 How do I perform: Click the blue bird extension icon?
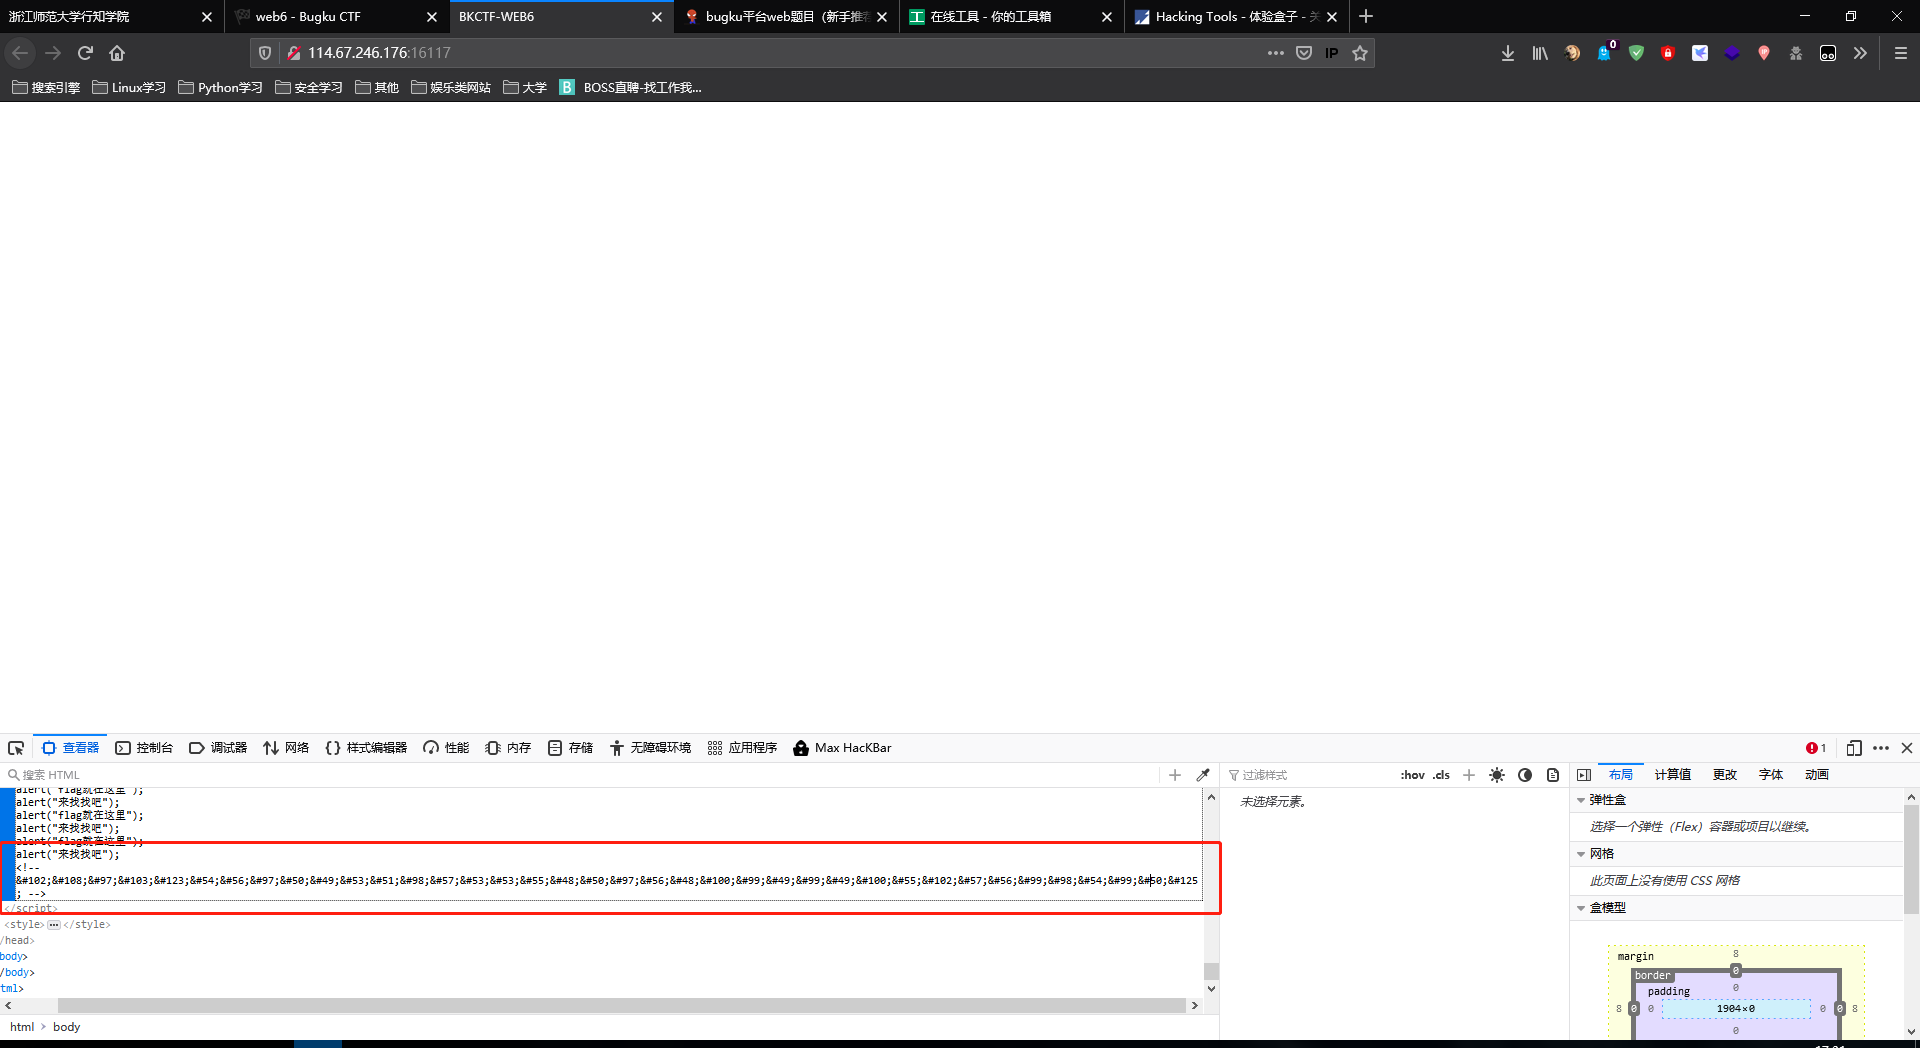pyautogui.click(x=1700, y=53)
